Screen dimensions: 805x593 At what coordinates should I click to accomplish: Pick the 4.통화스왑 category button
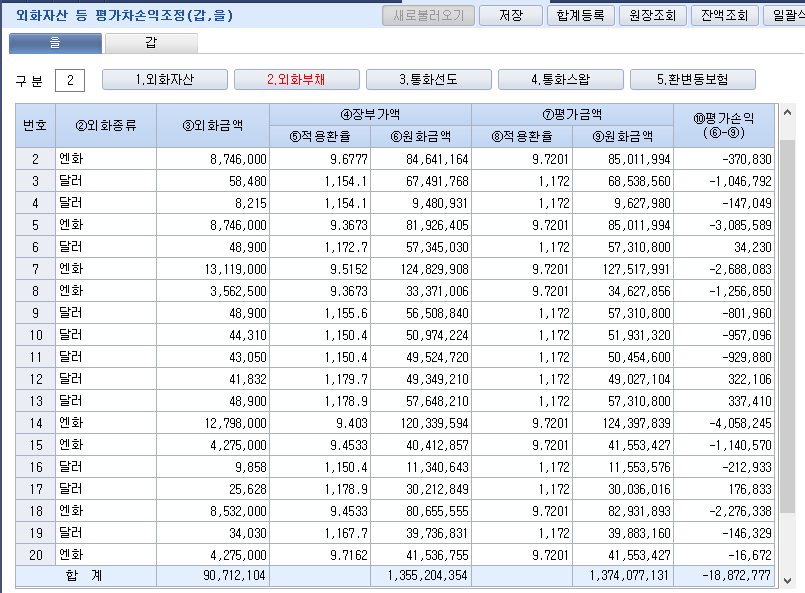click(x=561, y=80)
